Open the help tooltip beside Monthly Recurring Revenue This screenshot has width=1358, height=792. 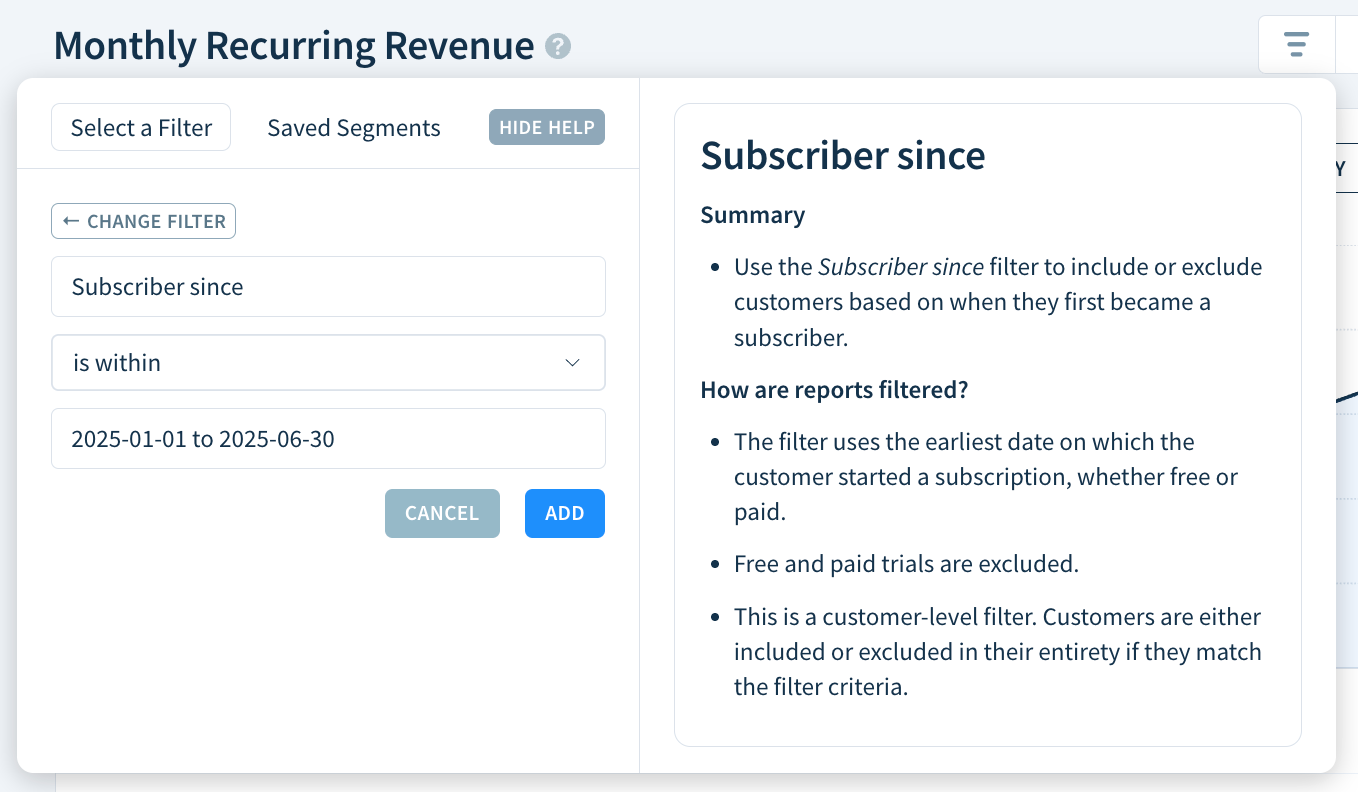pyautogui.click(x=558, y=46)
